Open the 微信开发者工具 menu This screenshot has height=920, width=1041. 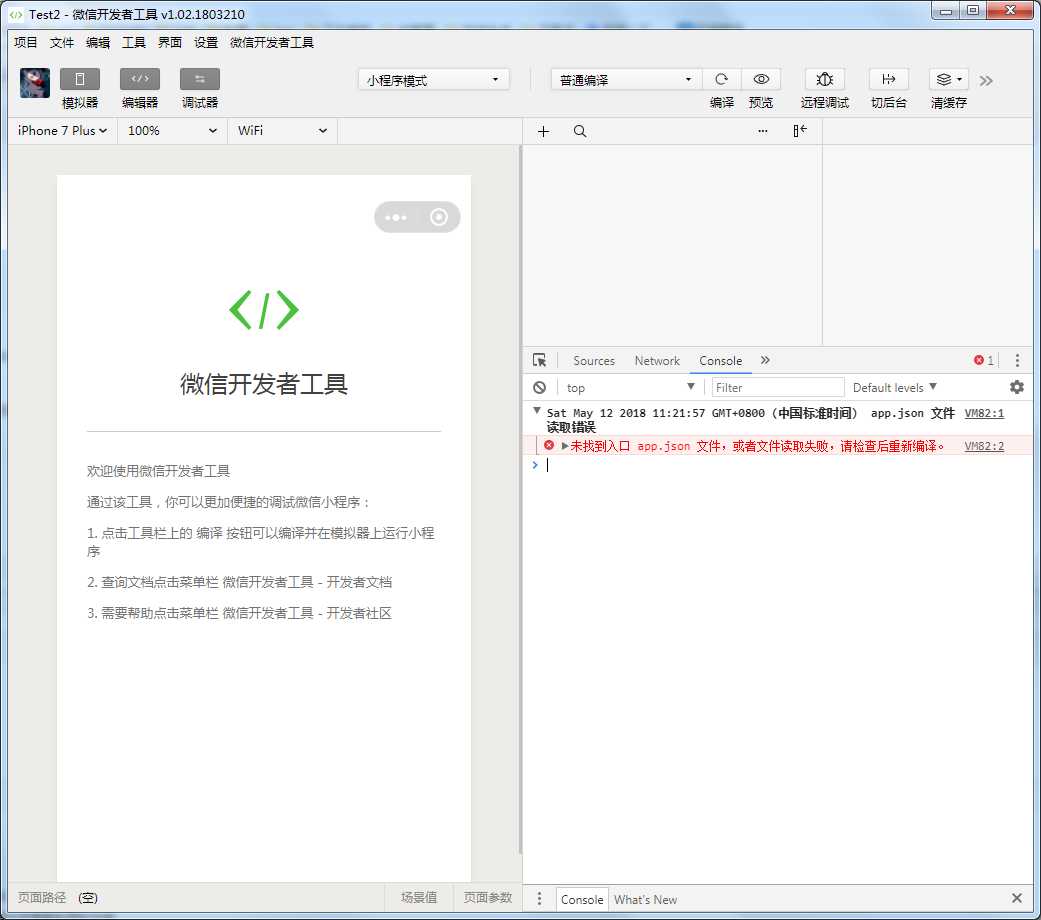click(272, 42)
